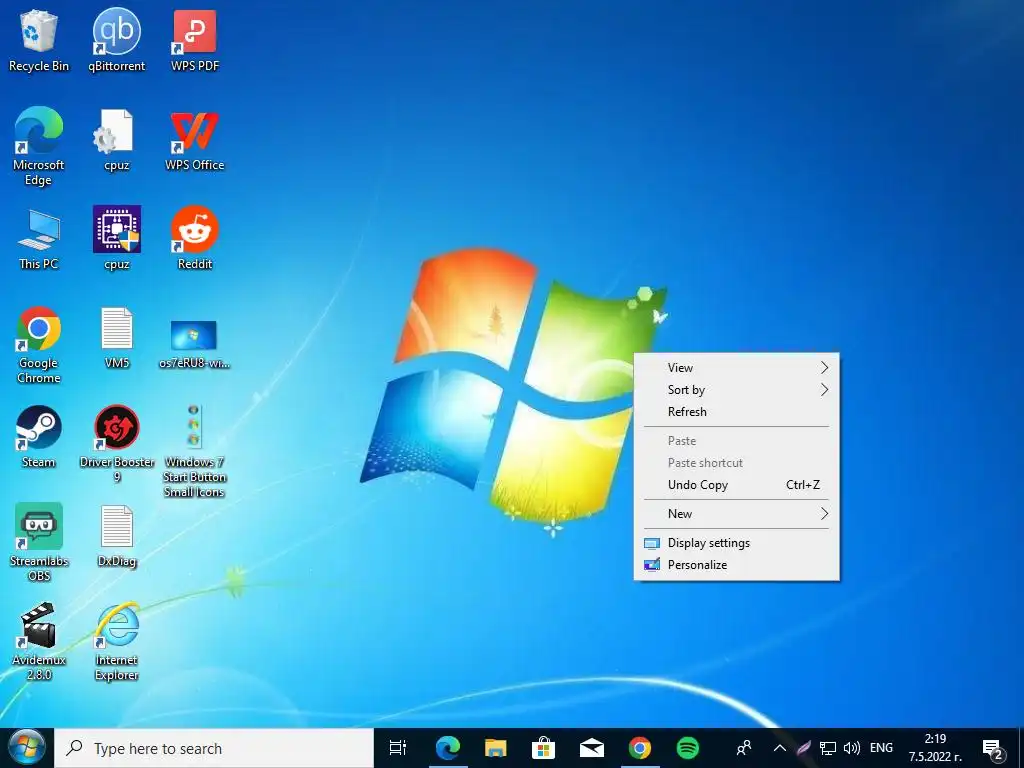Expand the View submenu in context menu

point(737,368)
